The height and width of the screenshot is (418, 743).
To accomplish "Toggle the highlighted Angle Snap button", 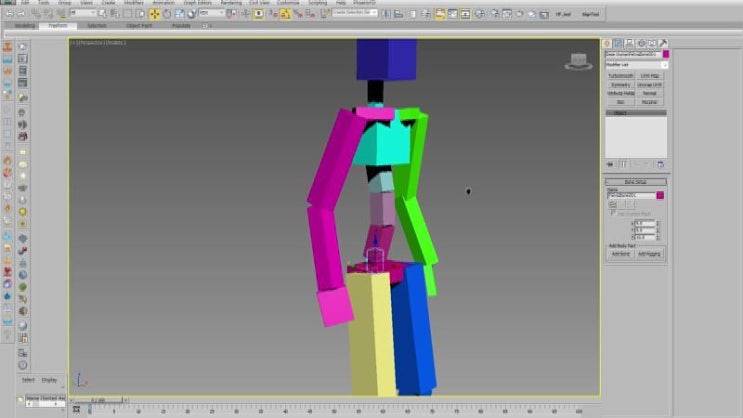I will pos(285,14).
